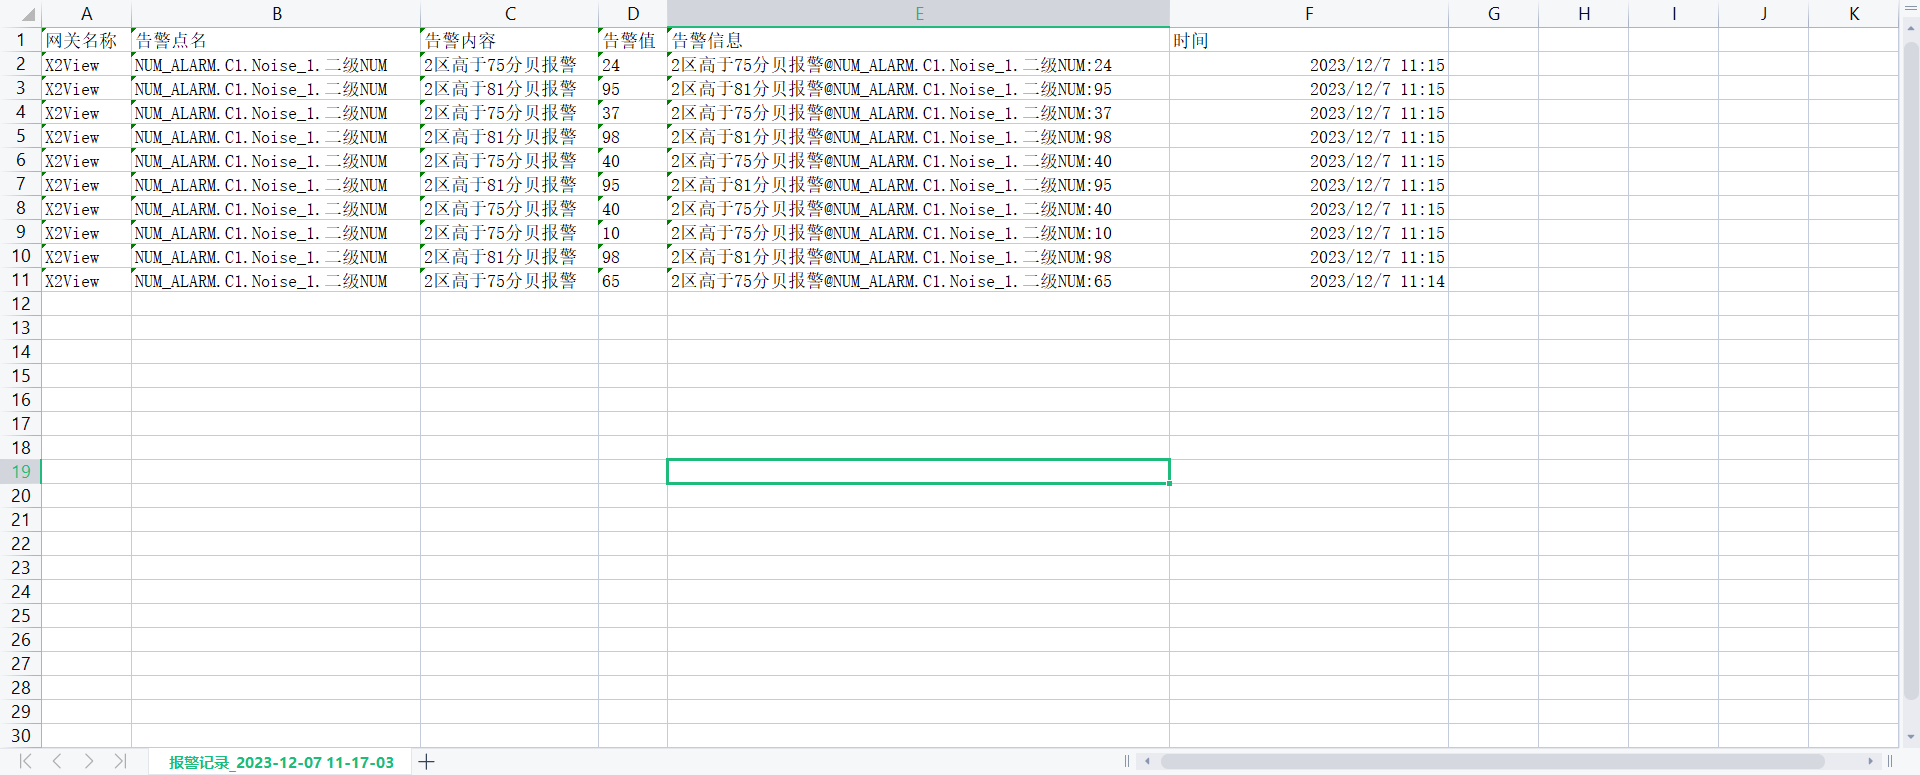The height and width of the screenshot is (775, 1920).
Task: Jump to the last sheet tab
Action: pos(120,761)
